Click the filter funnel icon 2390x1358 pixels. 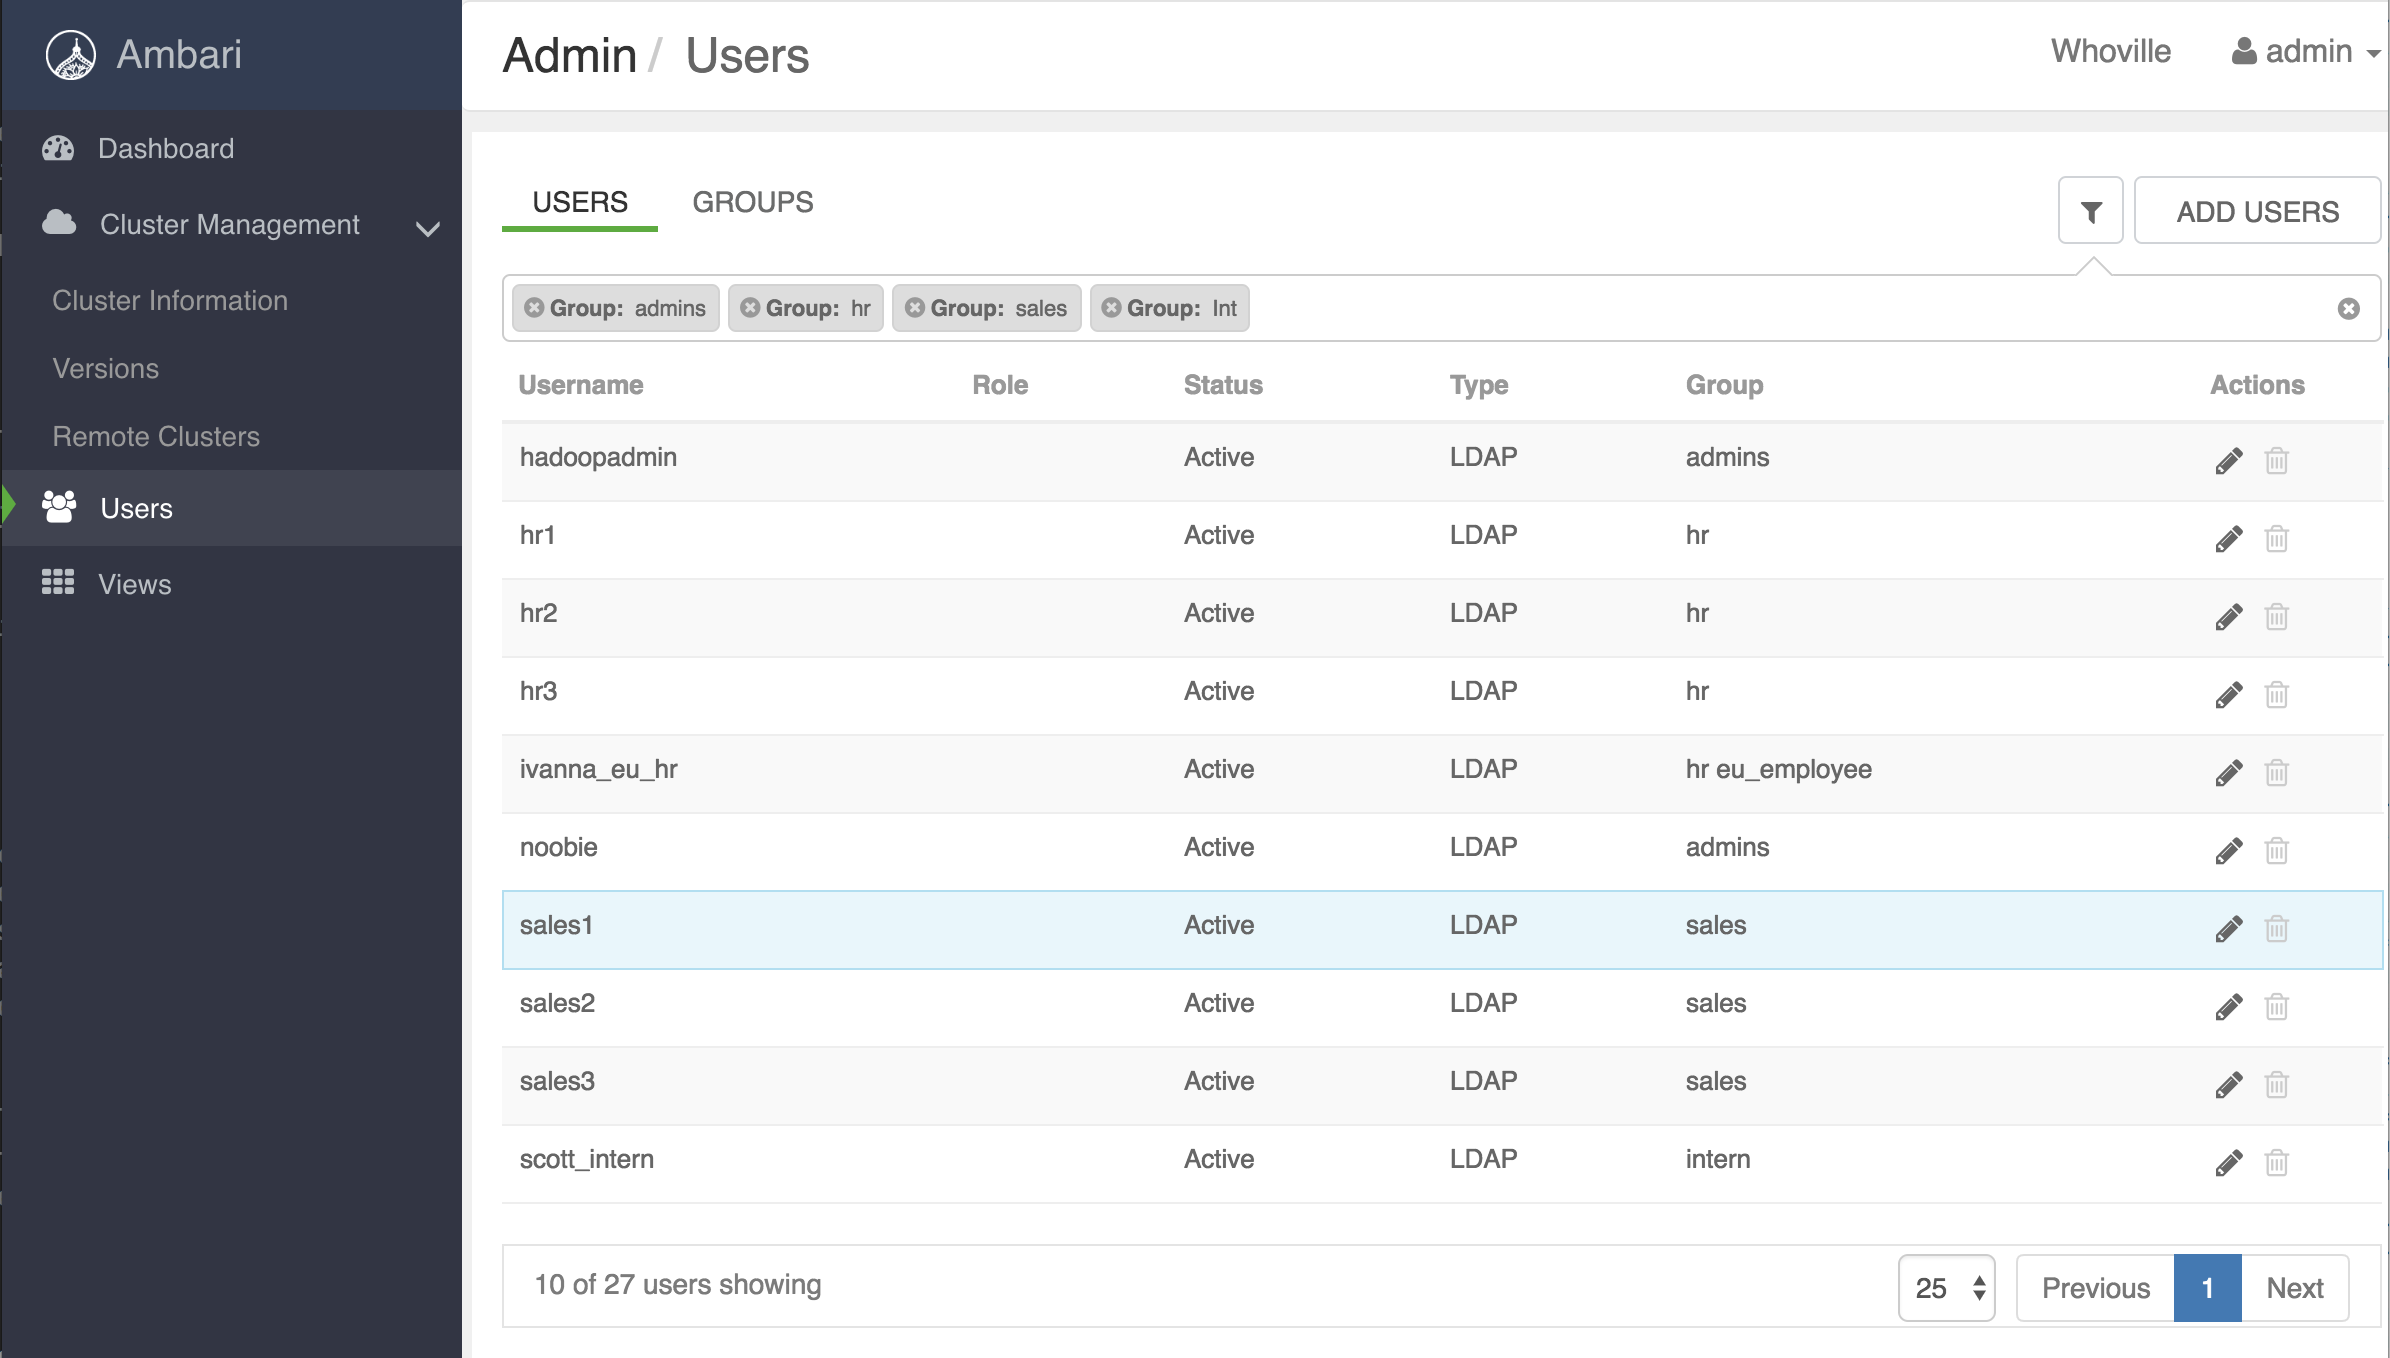pos(2090,211)
